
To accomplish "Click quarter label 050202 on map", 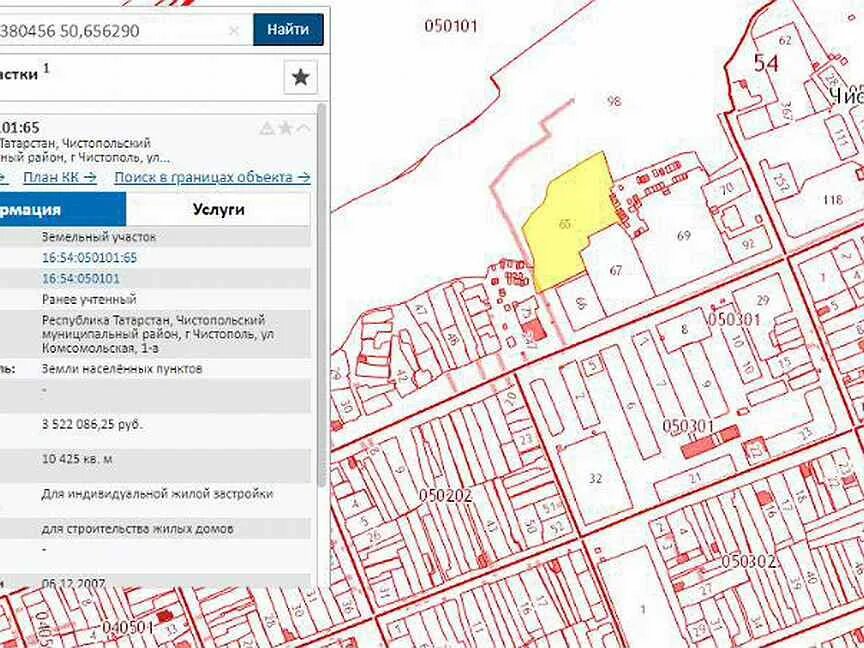I will (x=445, y=495).
